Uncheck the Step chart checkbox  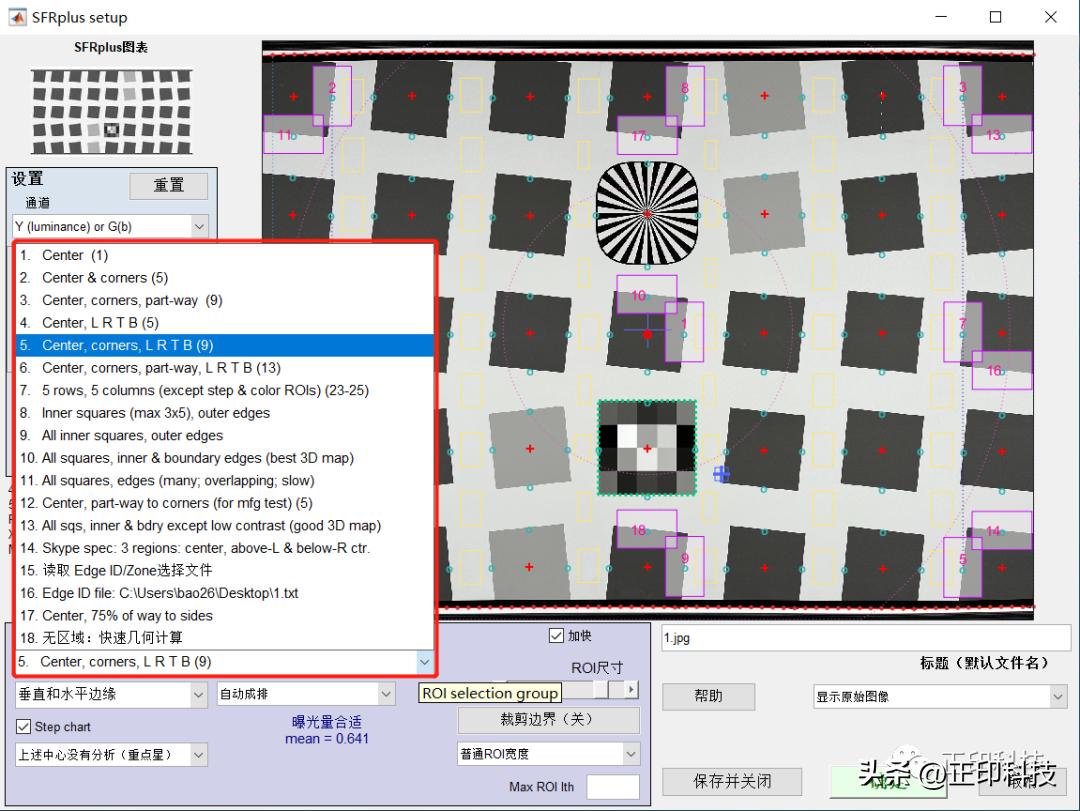[x=24, y=726]
